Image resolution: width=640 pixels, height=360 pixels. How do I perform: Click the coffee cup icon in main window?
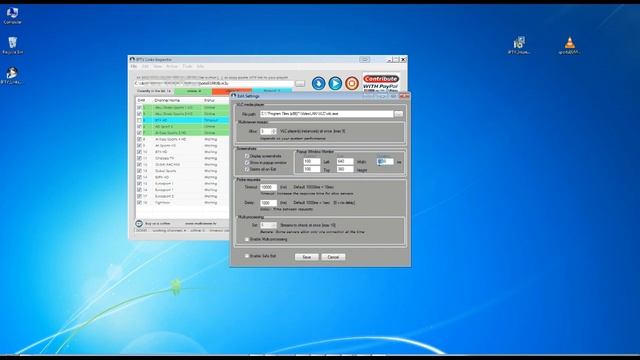[139, 223]
